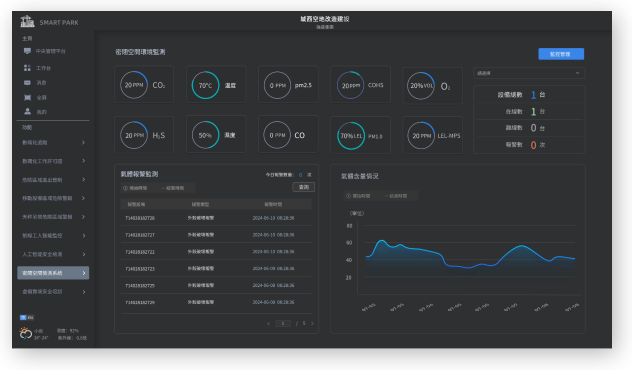Click the 今日報警數量 counter

tap(288, 175)
